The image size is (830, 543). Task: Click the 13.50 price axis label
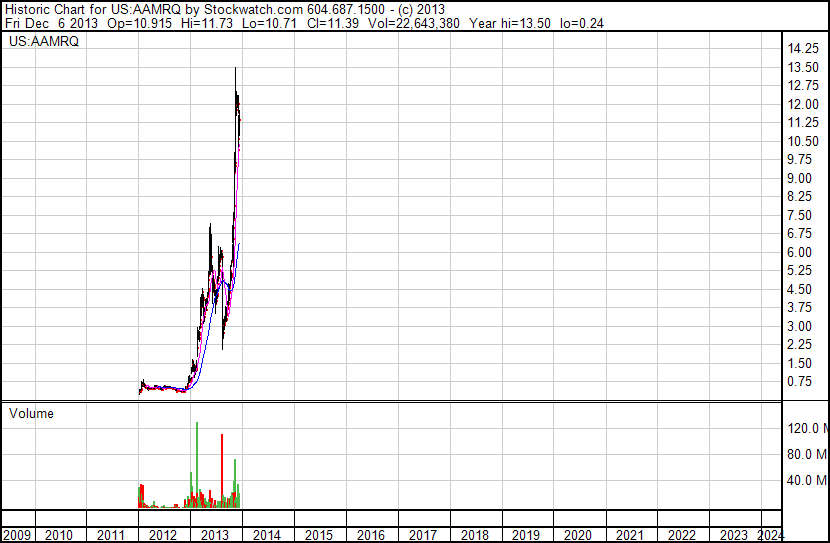tap(803, 67)
